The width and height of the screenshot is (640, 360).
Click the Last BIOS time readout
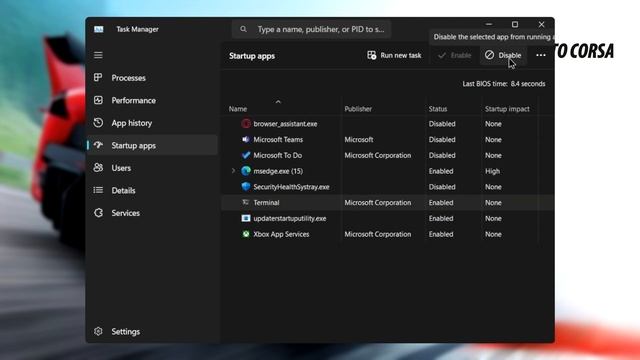(503, 84)
